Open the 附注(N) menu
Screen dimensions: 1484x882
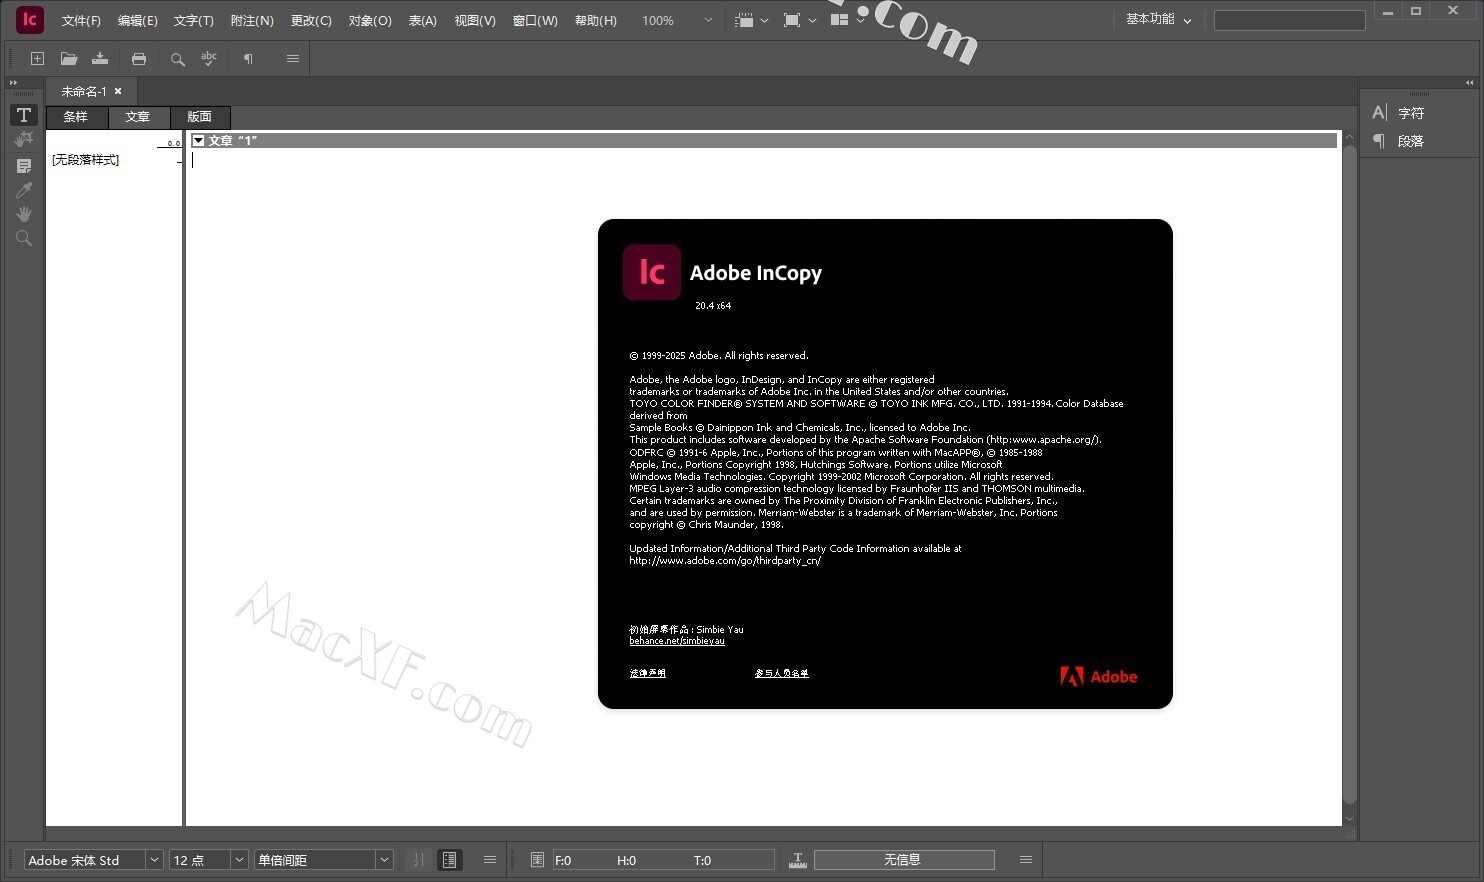tap(252, 20)
